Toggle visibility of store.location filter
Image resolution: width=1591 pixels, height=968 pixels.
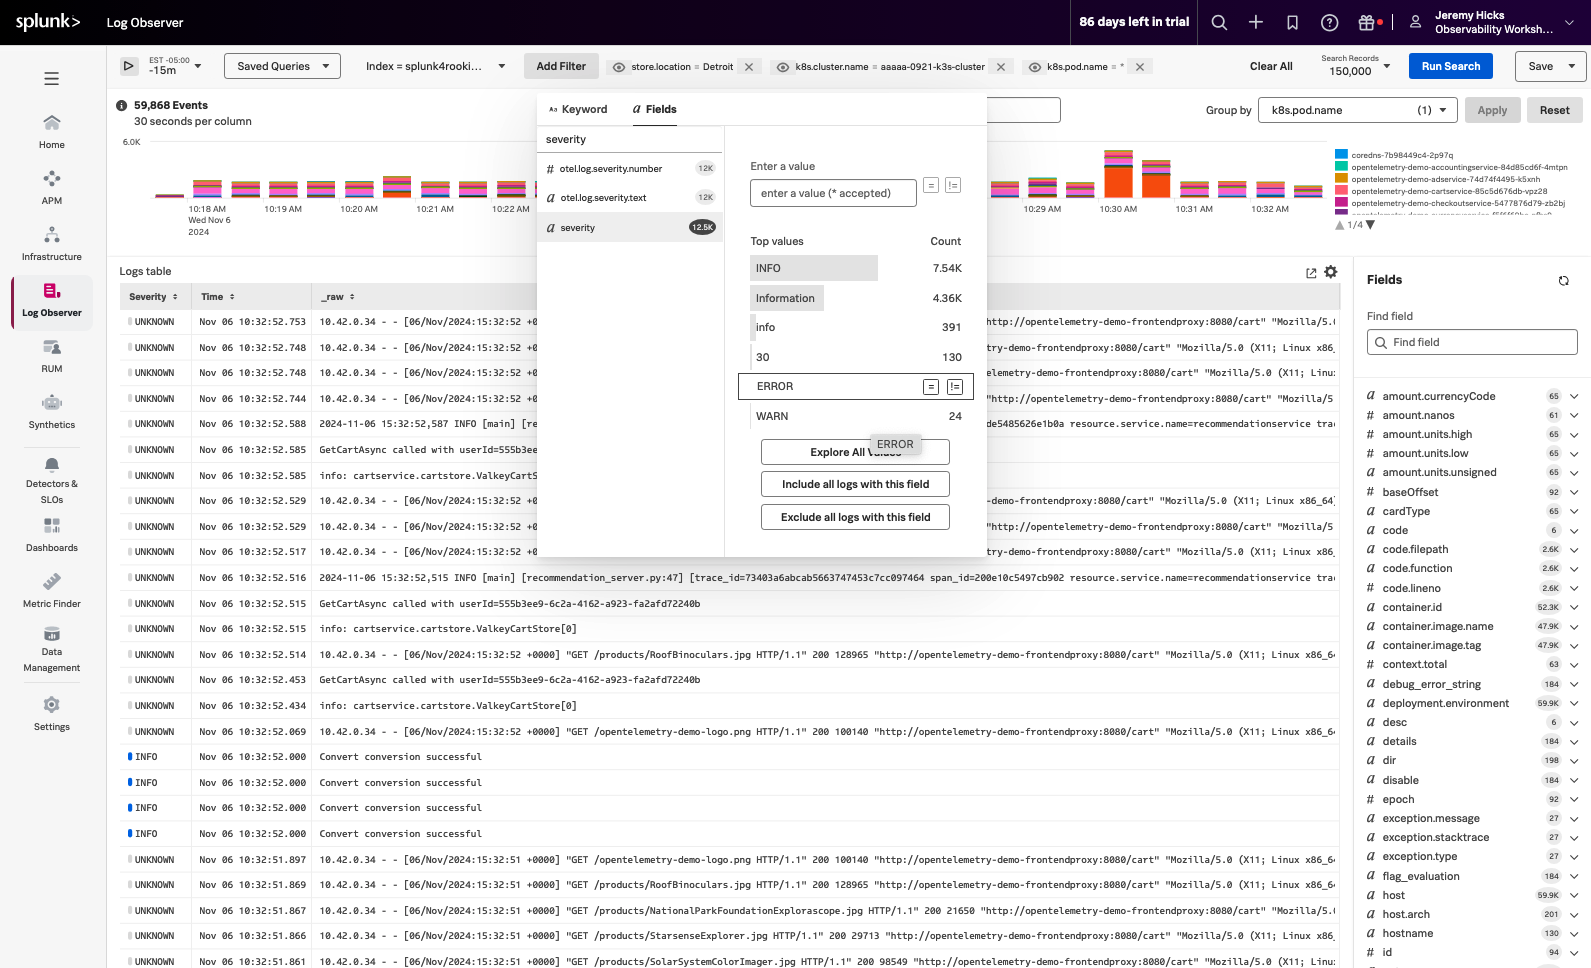[619, 67]
